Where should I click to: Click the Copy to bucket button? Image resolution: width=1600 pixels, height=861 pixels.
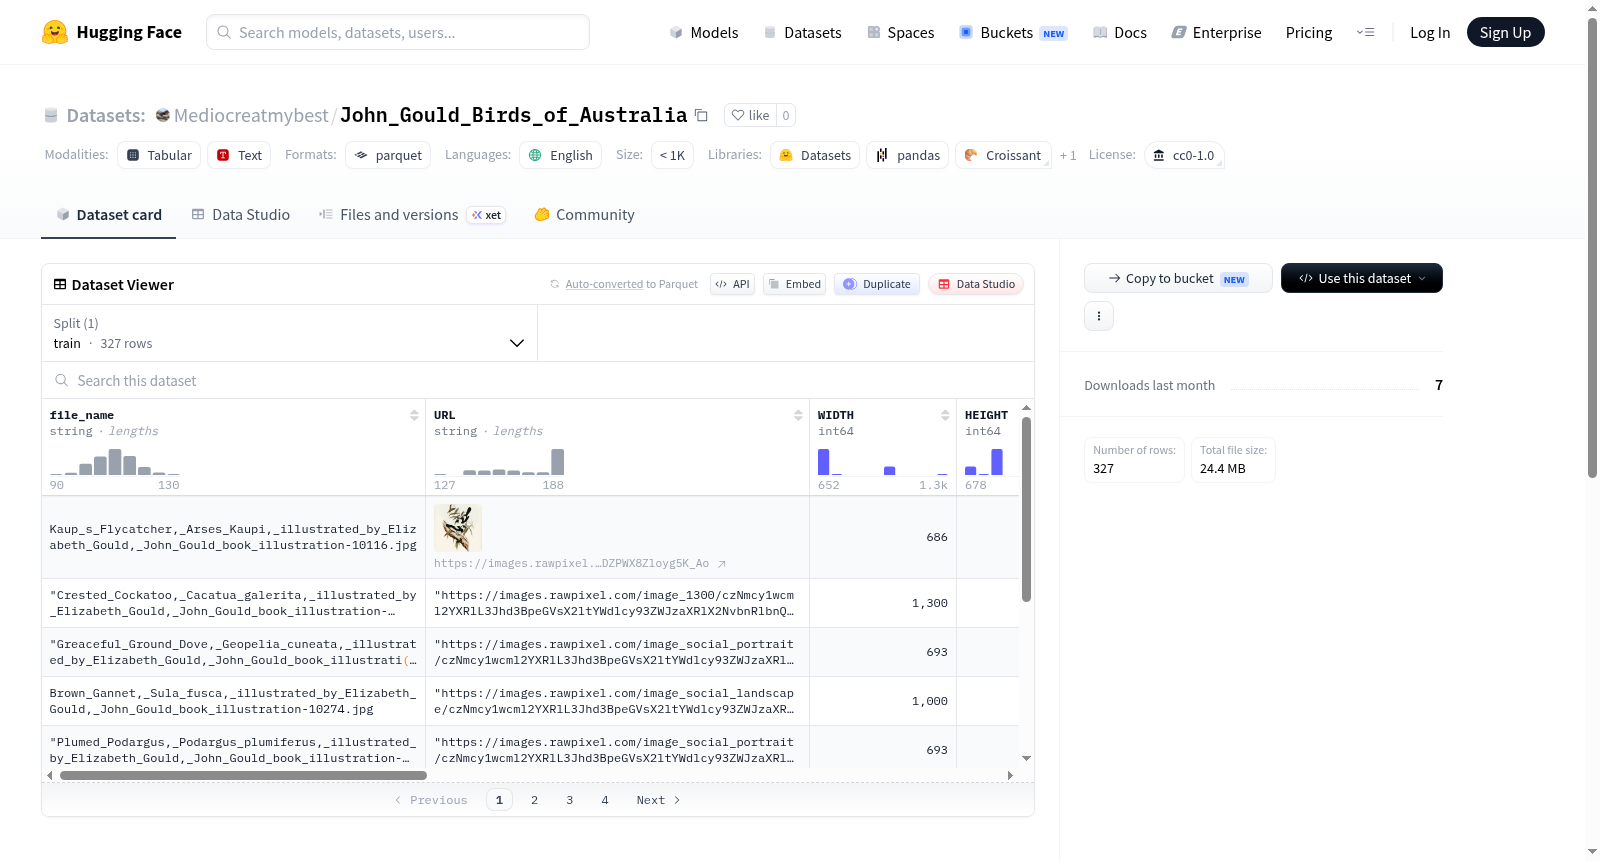pyautogui.click(x=1178, y=278)
